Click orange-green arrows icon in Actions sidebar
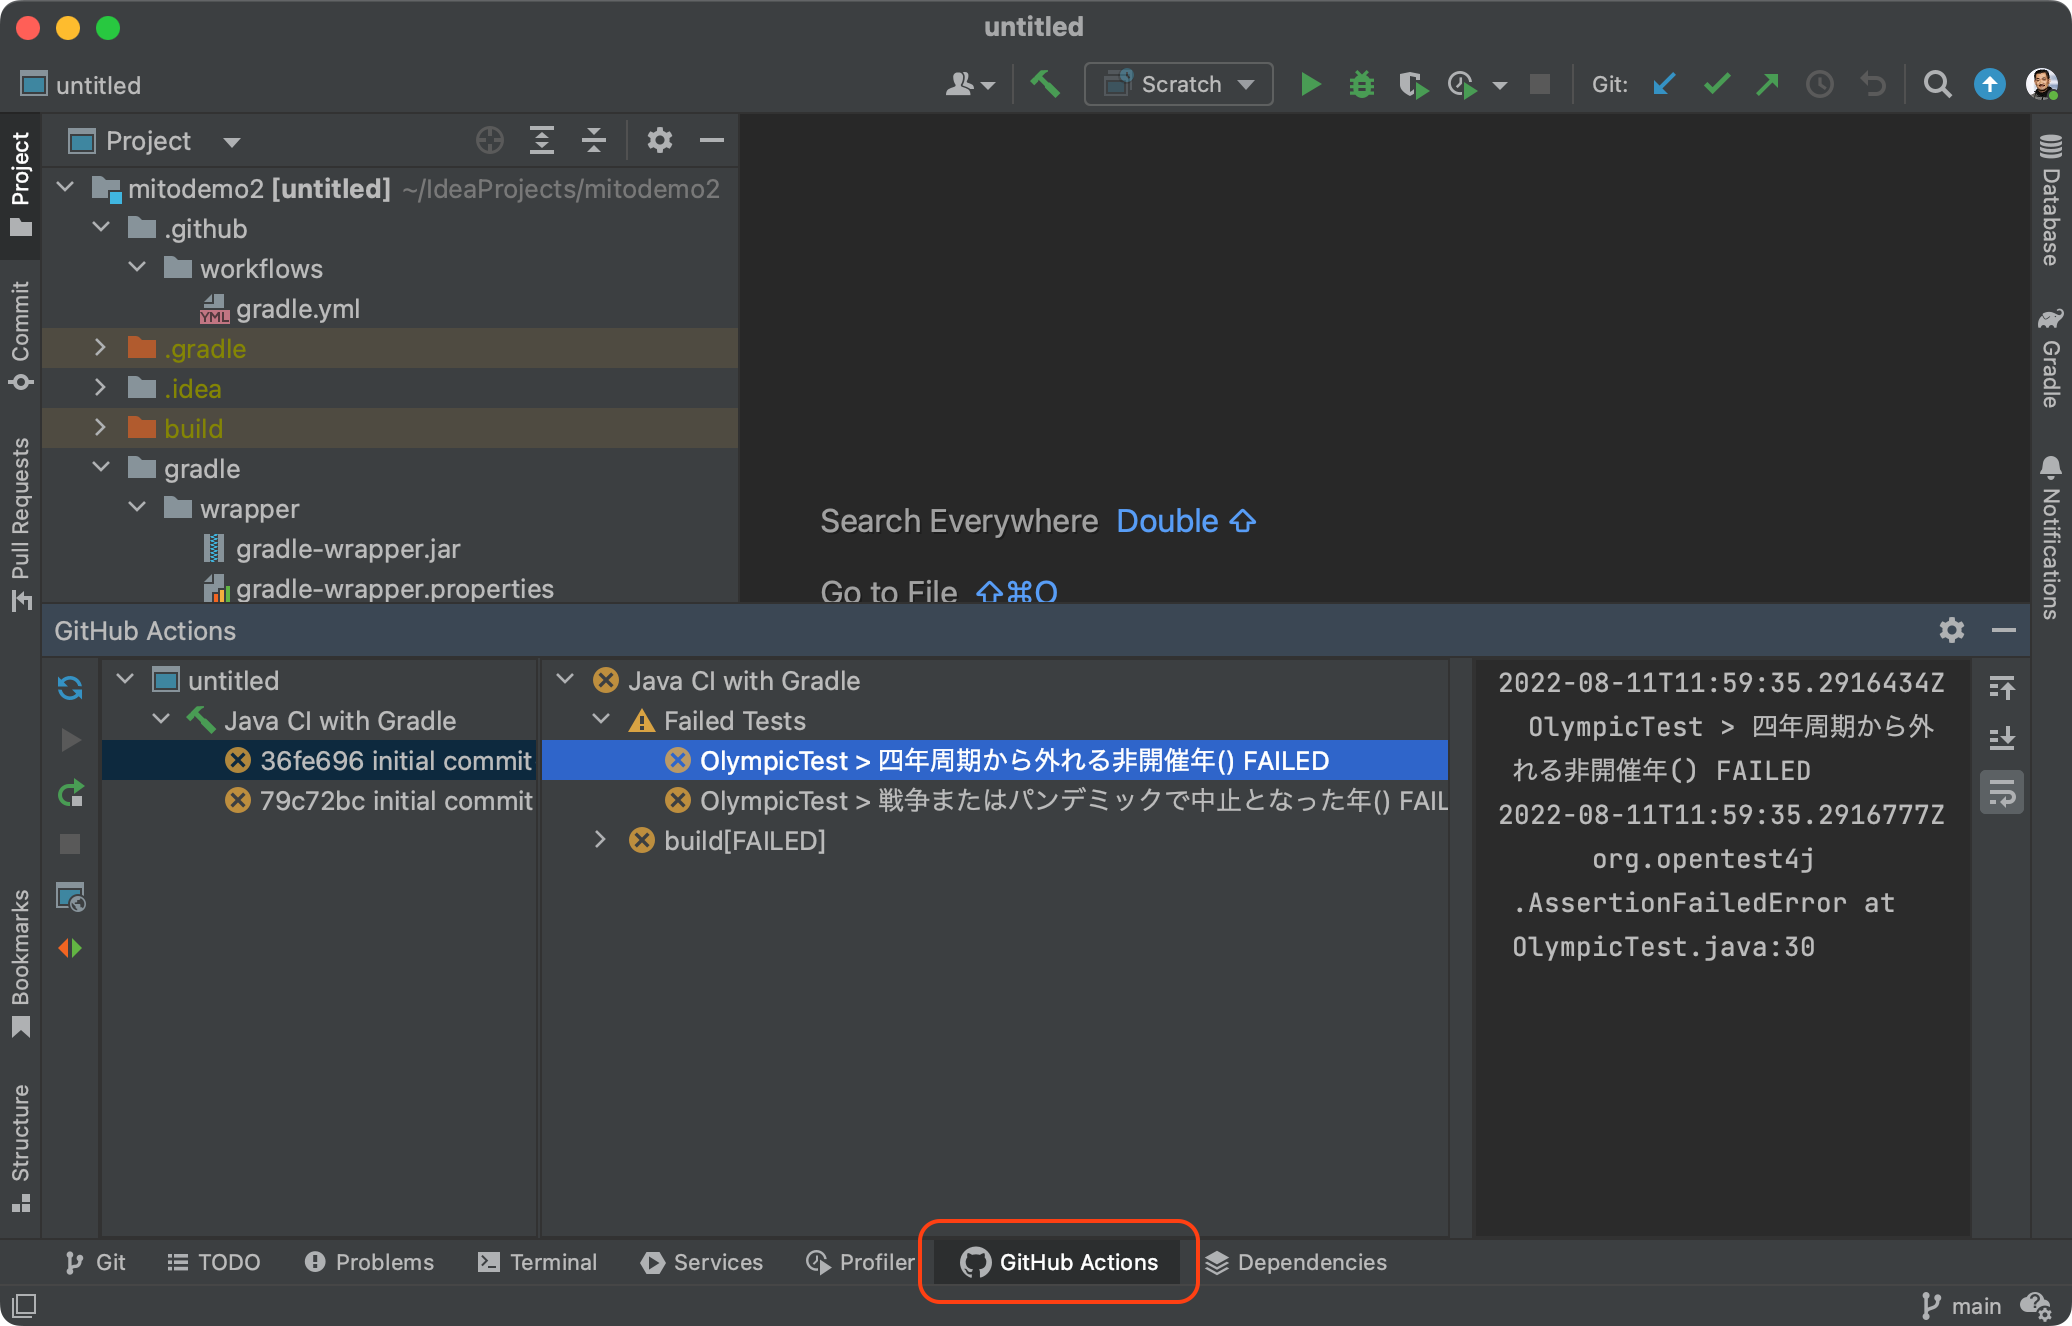 tap(70, 947)
